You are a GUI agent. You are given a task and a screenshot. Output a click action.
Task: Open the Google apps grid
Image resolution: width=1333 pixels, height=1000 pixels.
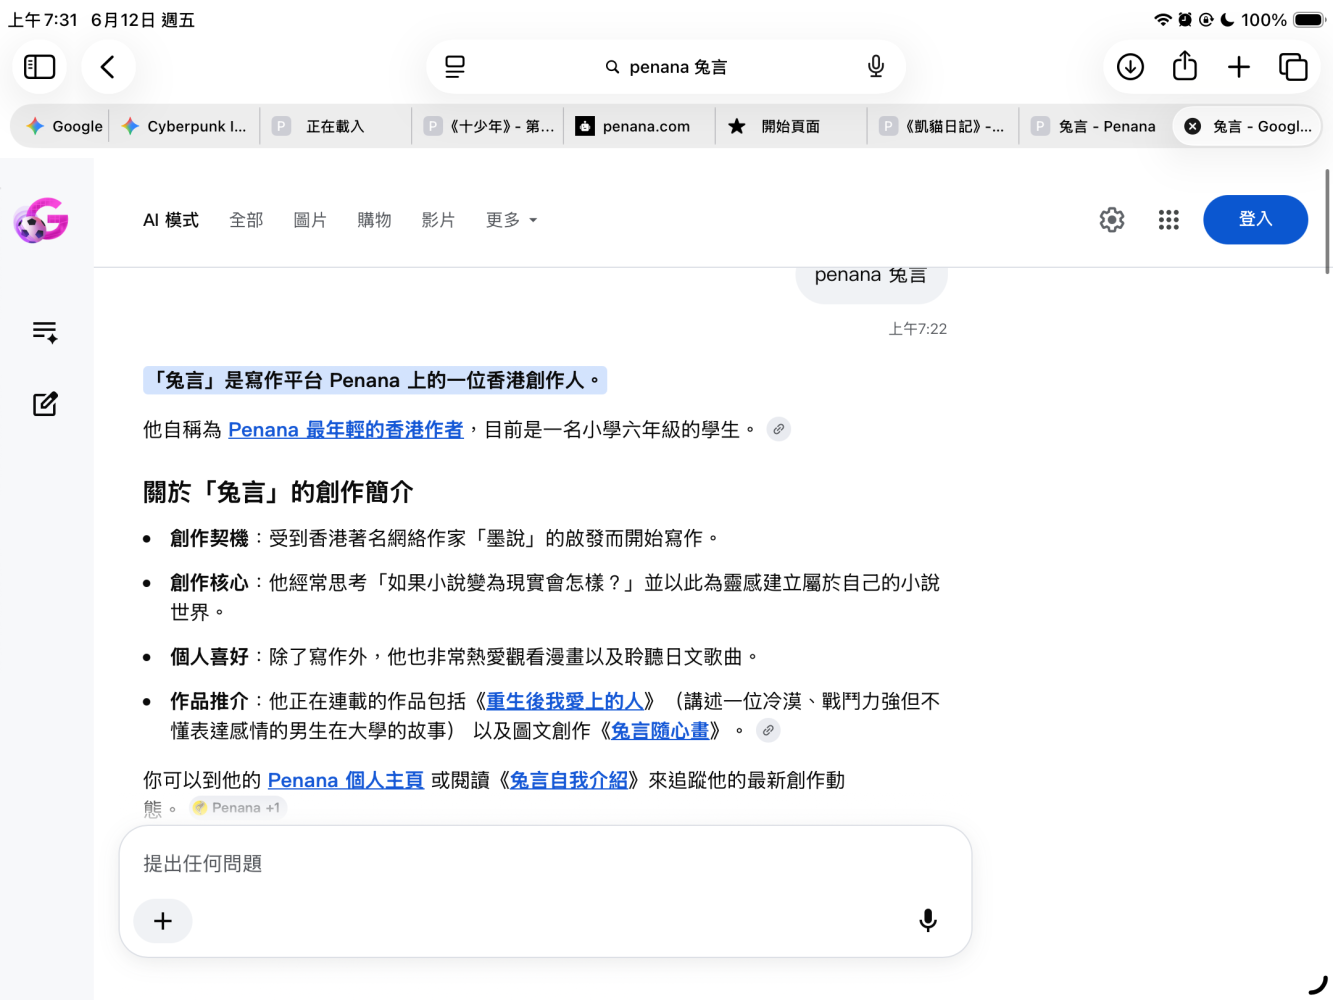1169,220
